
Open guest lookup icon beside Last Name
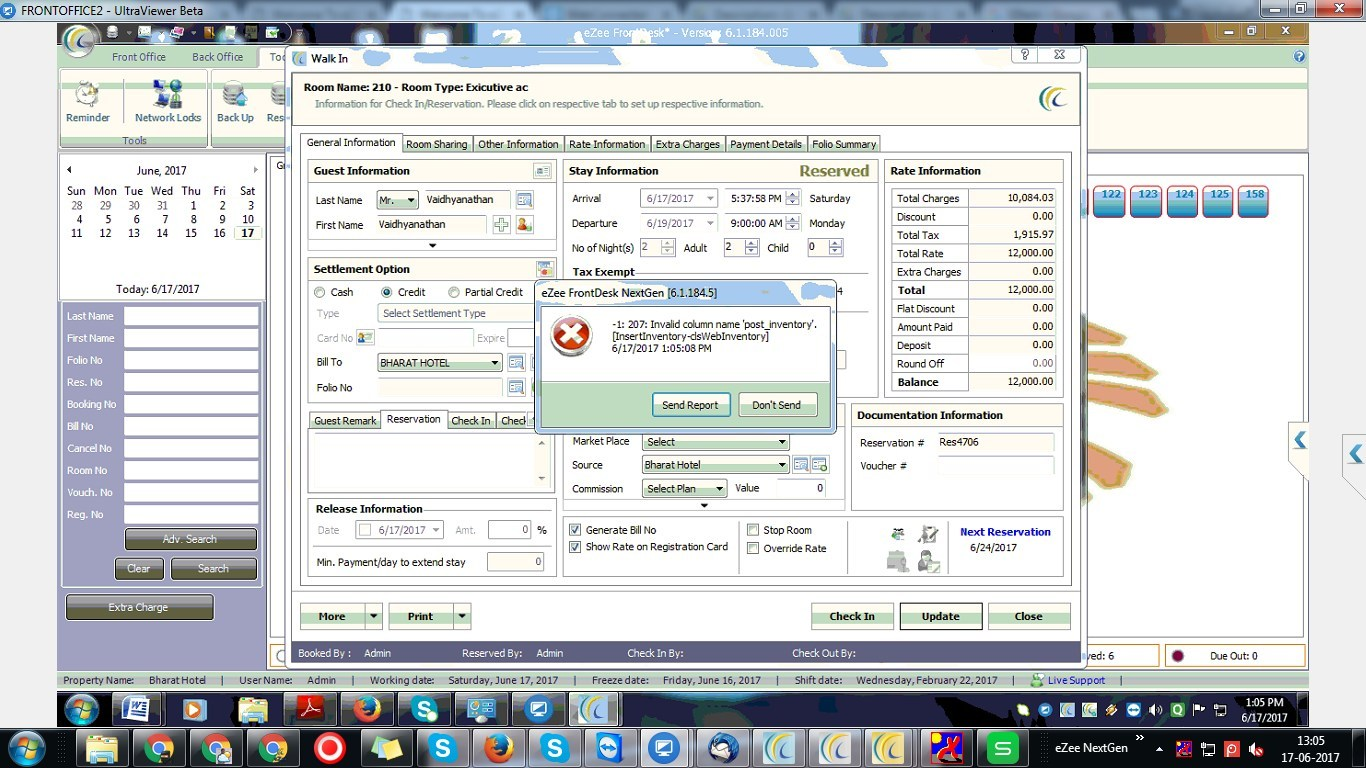coord(524,200)
